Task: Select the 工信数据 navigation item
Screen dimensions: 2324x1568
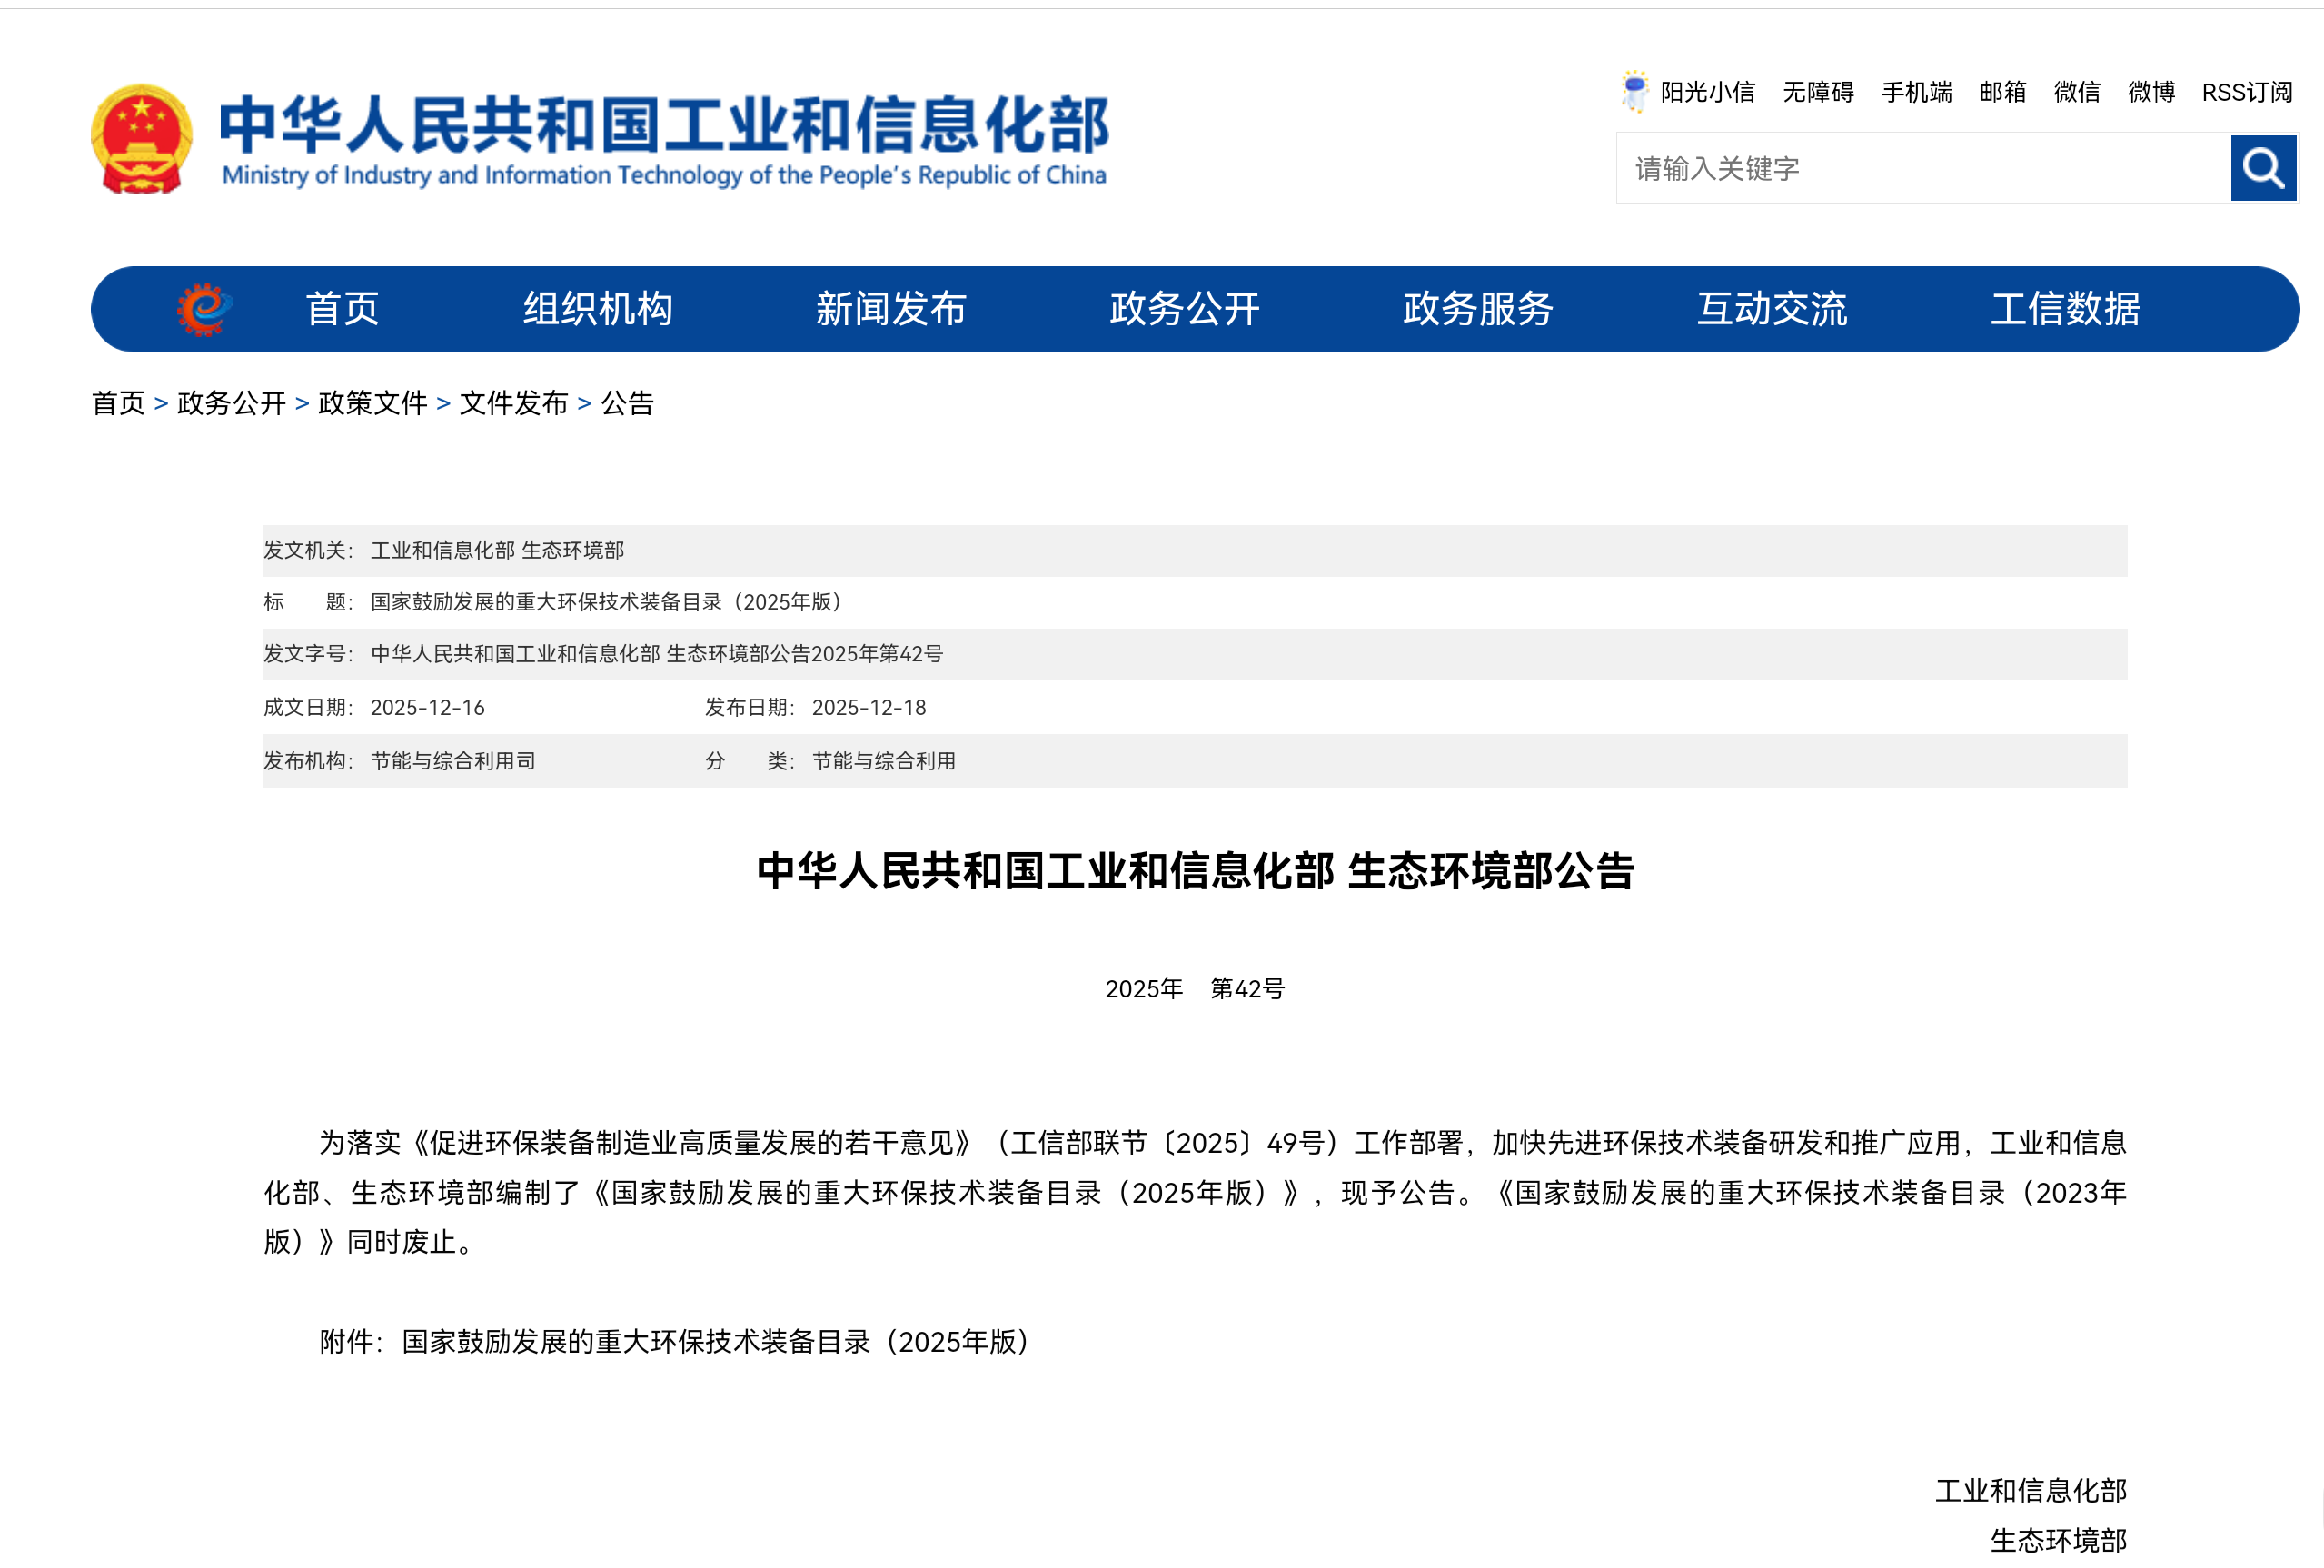Action: (2064, 309)
